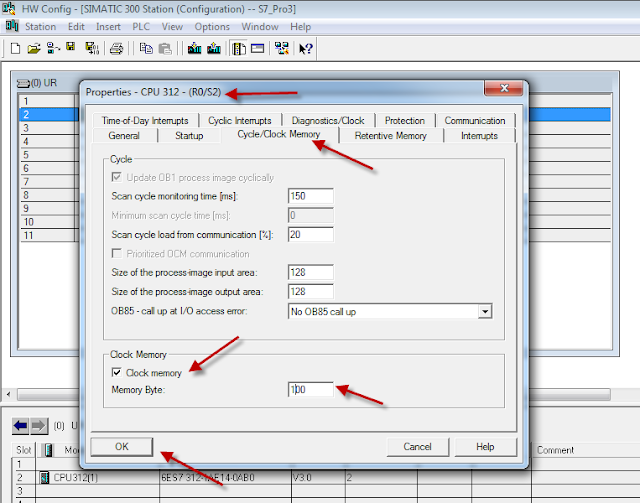Open the Insert menu

tap(108, 27)
